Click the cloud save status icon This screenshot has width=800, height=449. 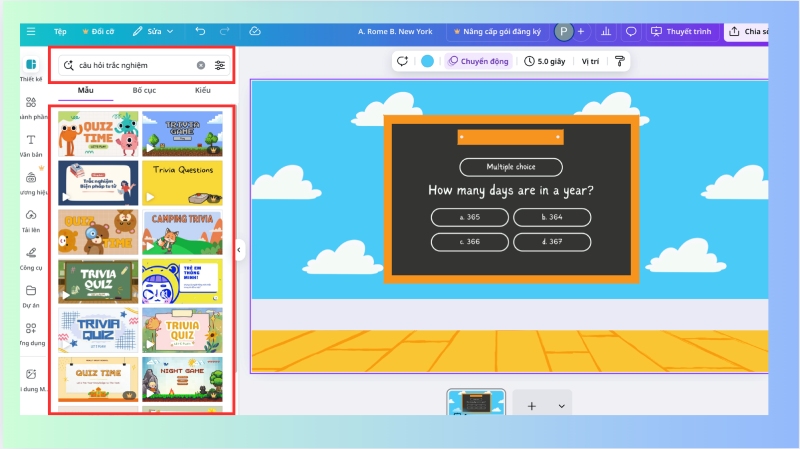click(255, 31)
